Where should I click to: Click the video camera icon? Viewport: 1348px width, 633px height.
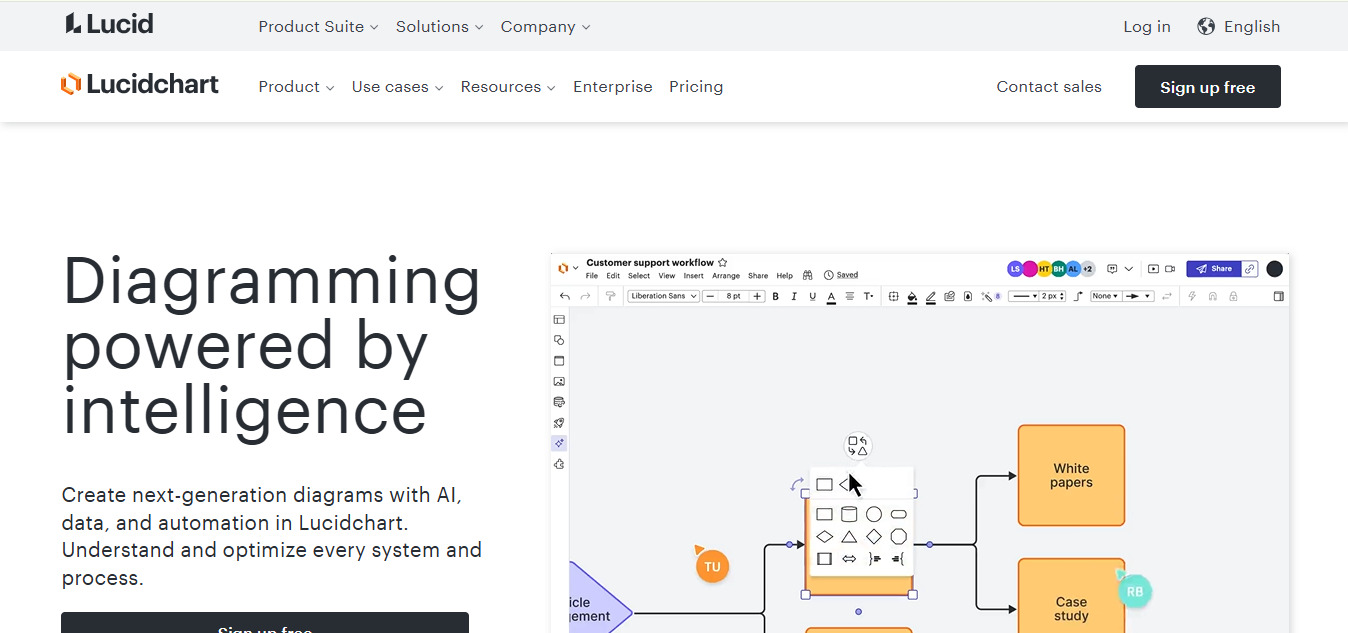click(1170, 269)
